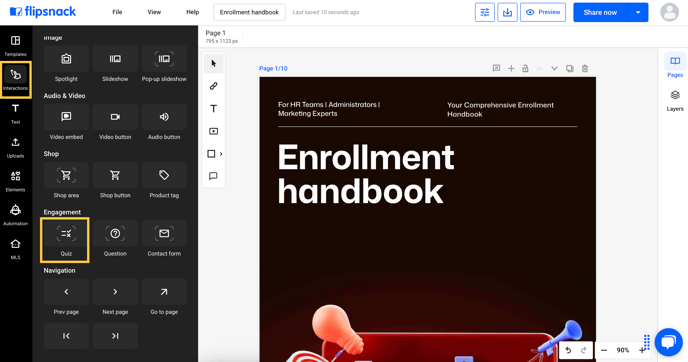Select the rectangle shape tool

211,154
